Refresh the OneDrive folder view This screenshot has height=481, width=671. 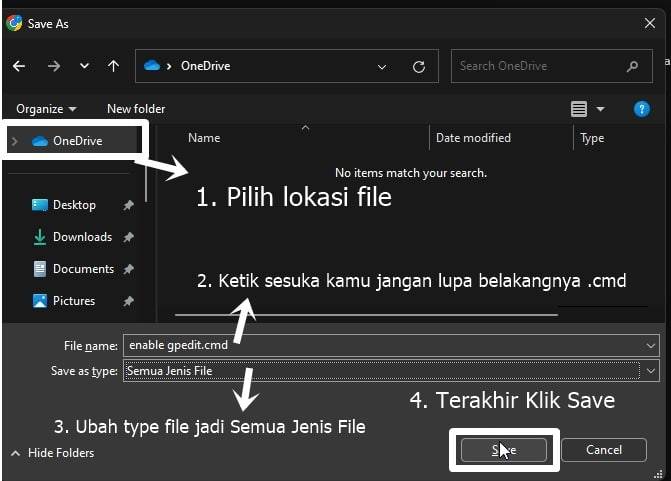coord(419,67)
